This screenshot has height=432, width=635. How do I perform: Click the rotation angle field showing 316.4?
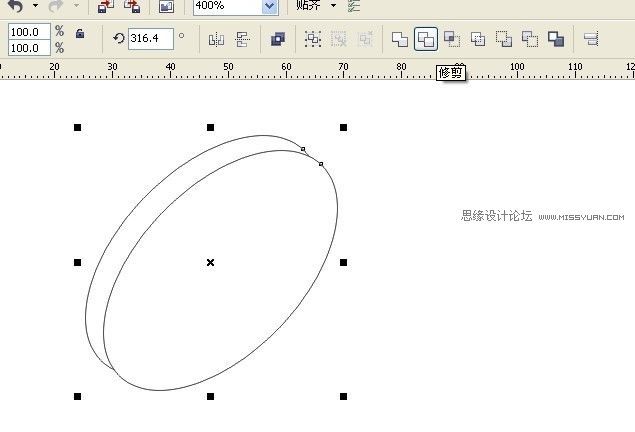click(150, 39)
